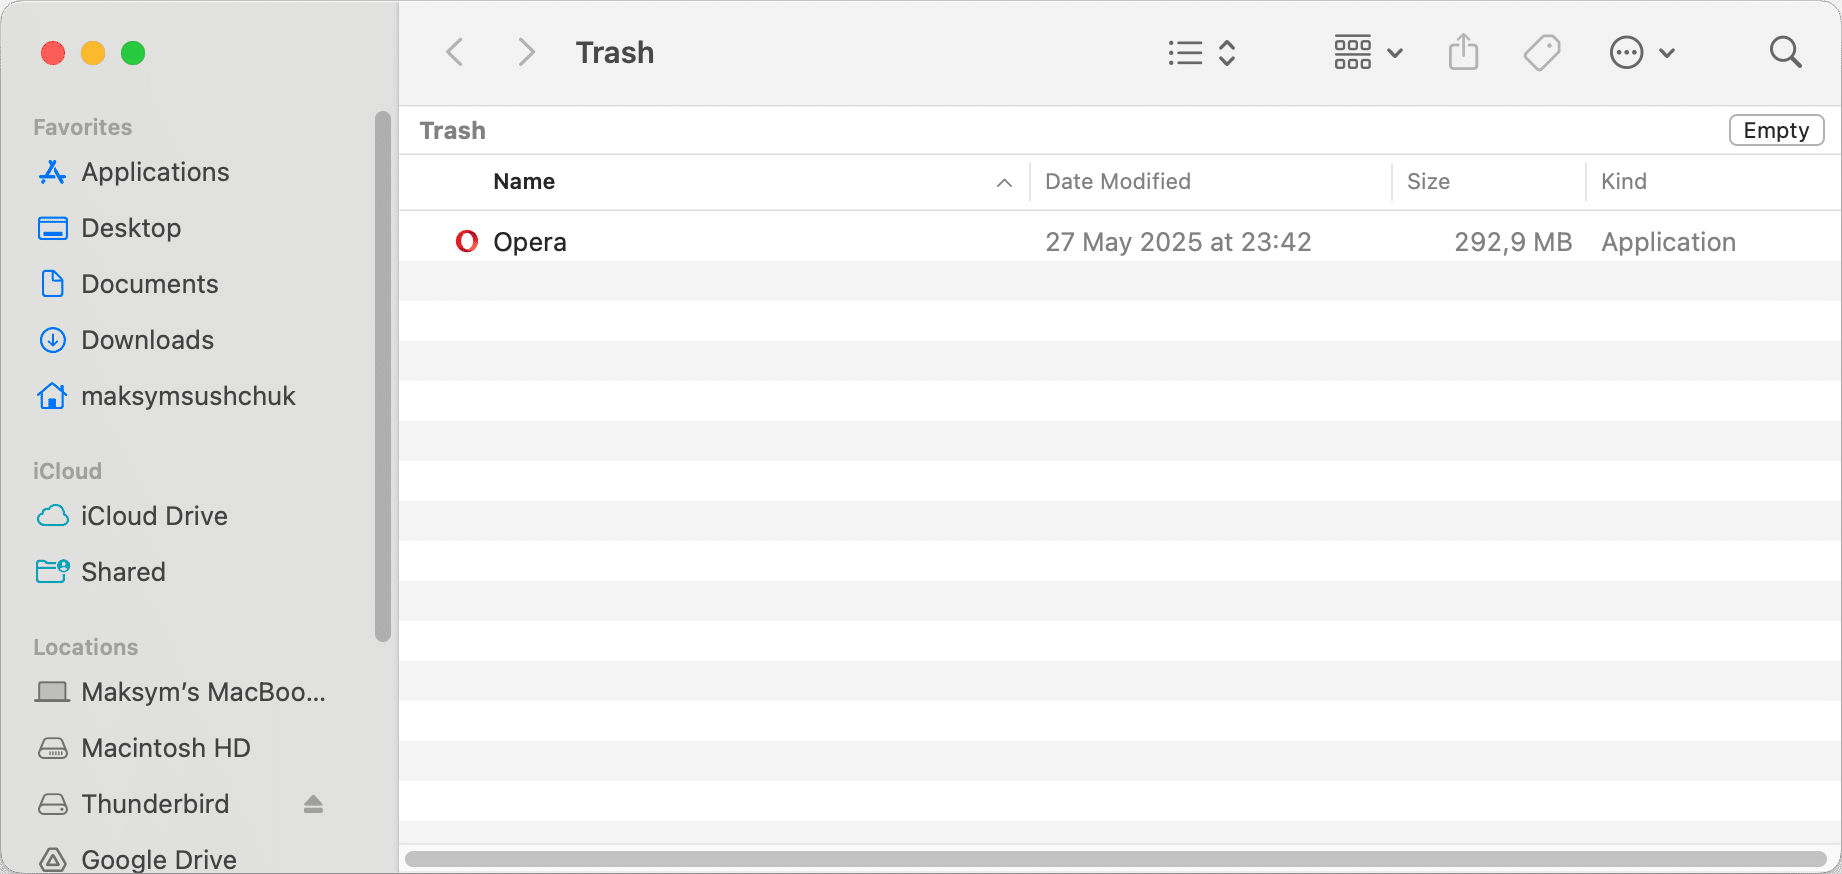
Task: Click the Search magnifier icon
Action: [1785, 52]
